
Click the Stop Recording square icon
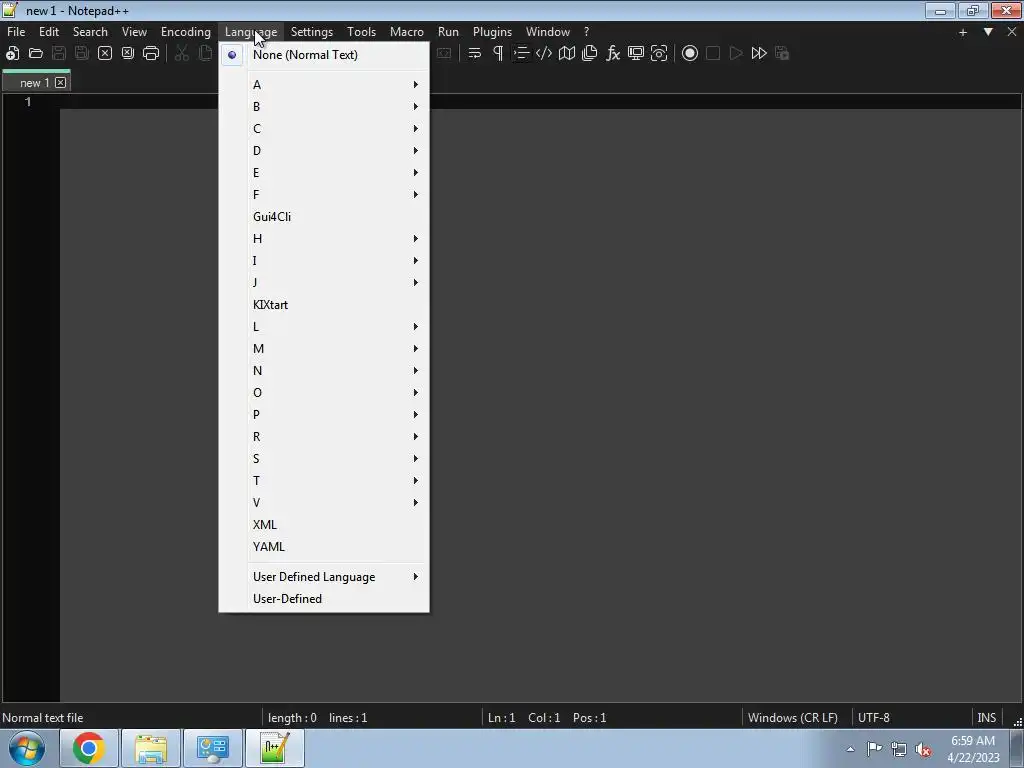point(712,54)
